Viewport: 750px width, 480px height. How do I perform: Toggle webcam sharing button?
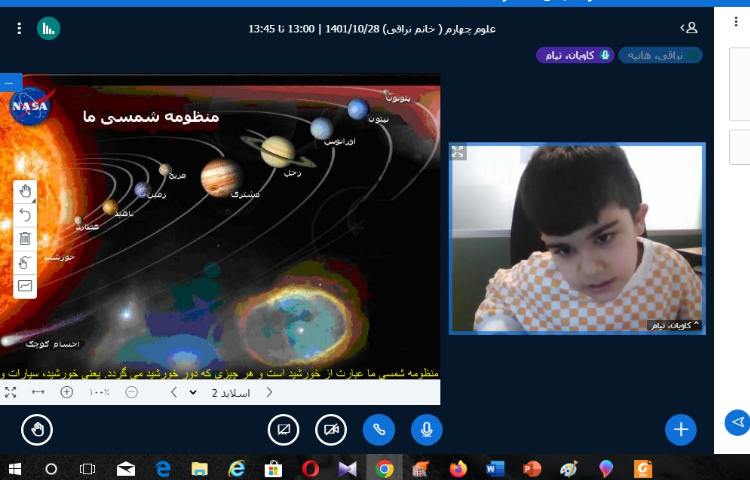tap(331, 429)
